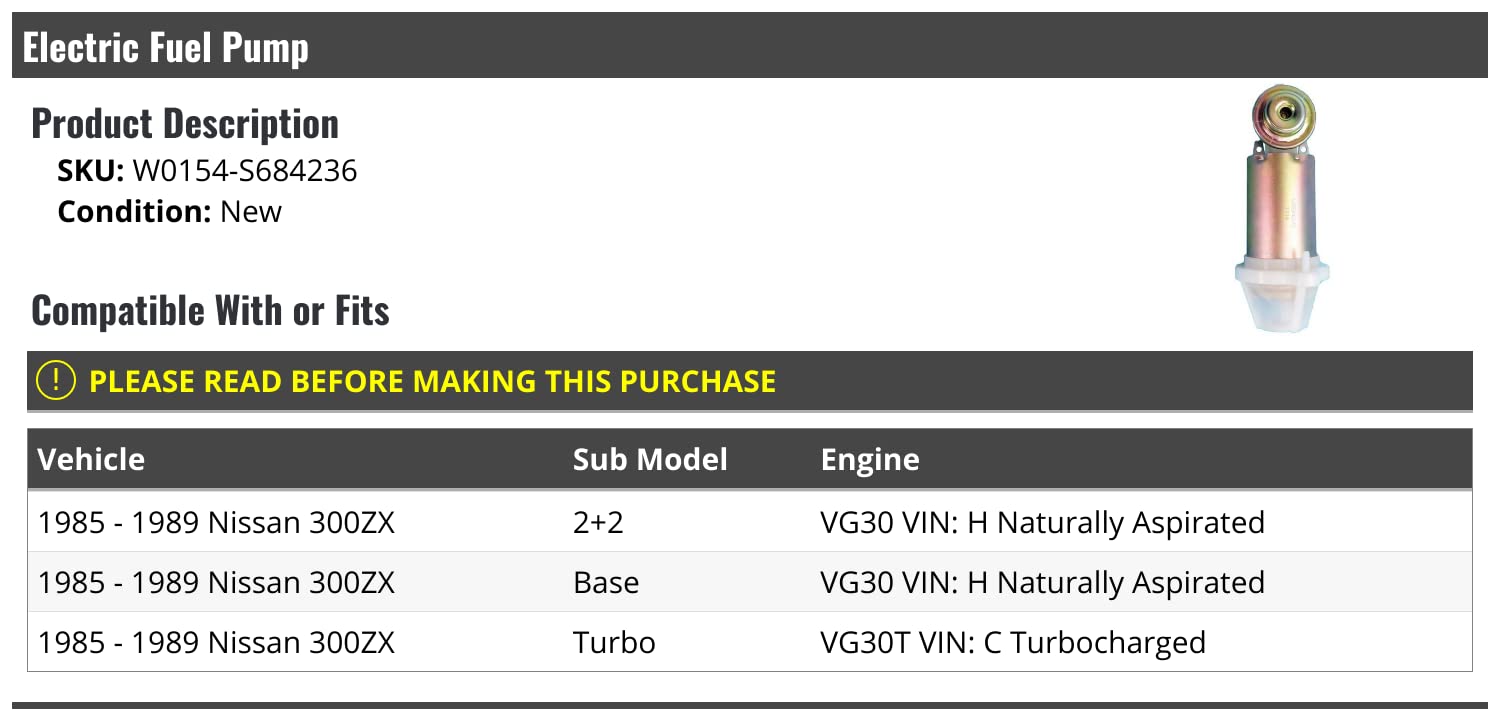Select the engine cell in the Base row
This screenshot has width=1500, height=721.
pos(1042,582)
